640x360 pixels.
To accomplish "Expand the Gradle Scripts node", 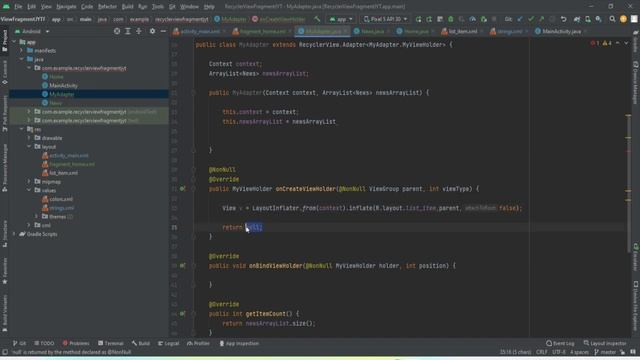I will (x=14, y=234).
